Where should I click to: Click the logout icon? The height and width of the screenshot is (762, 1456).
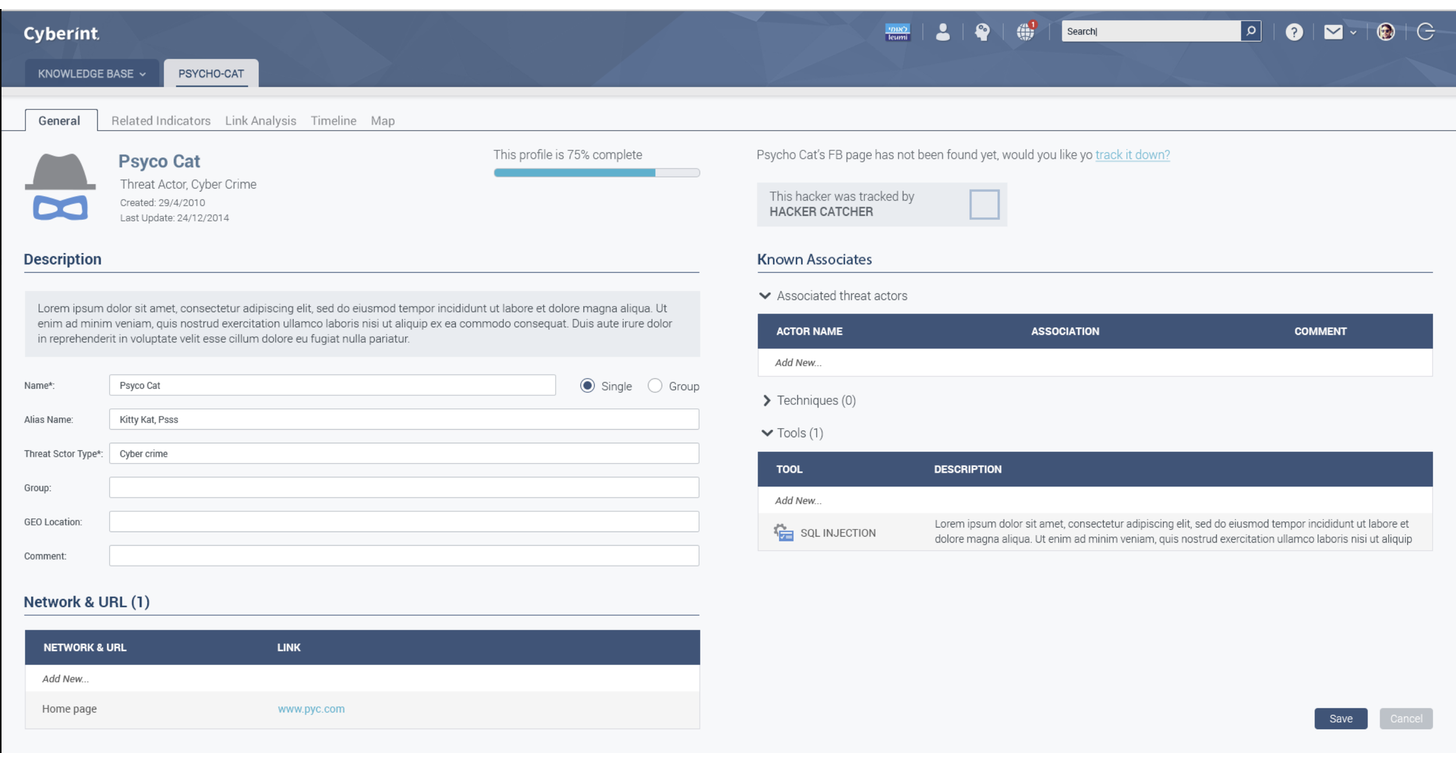1426,32
